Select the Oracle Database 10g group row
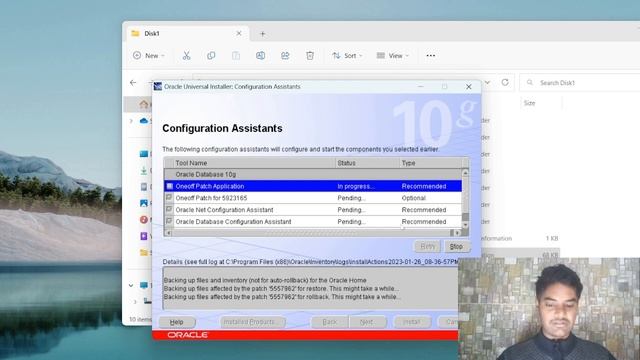This screenshot has height=360, width=640. pyautogui.click(x=313, y=174)
